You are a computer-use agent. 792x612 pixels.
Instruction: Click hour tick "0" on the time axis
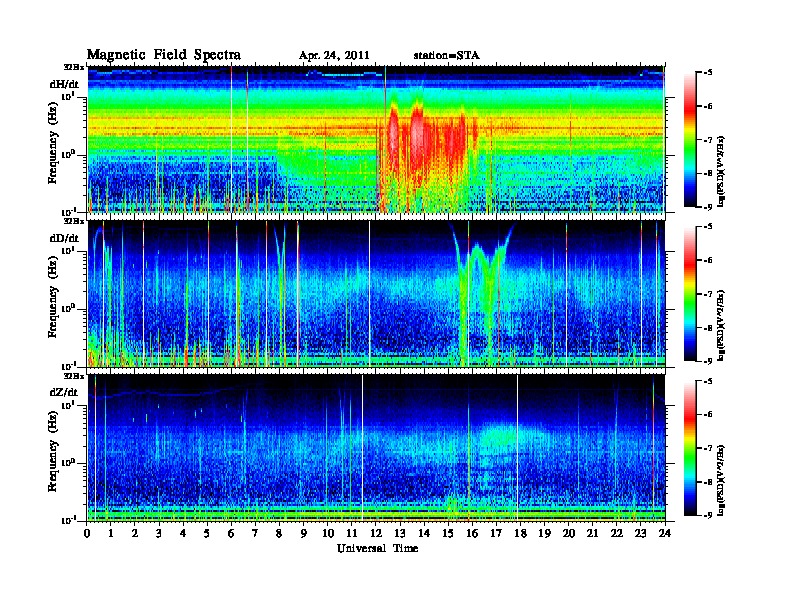(x=87, y=533)
